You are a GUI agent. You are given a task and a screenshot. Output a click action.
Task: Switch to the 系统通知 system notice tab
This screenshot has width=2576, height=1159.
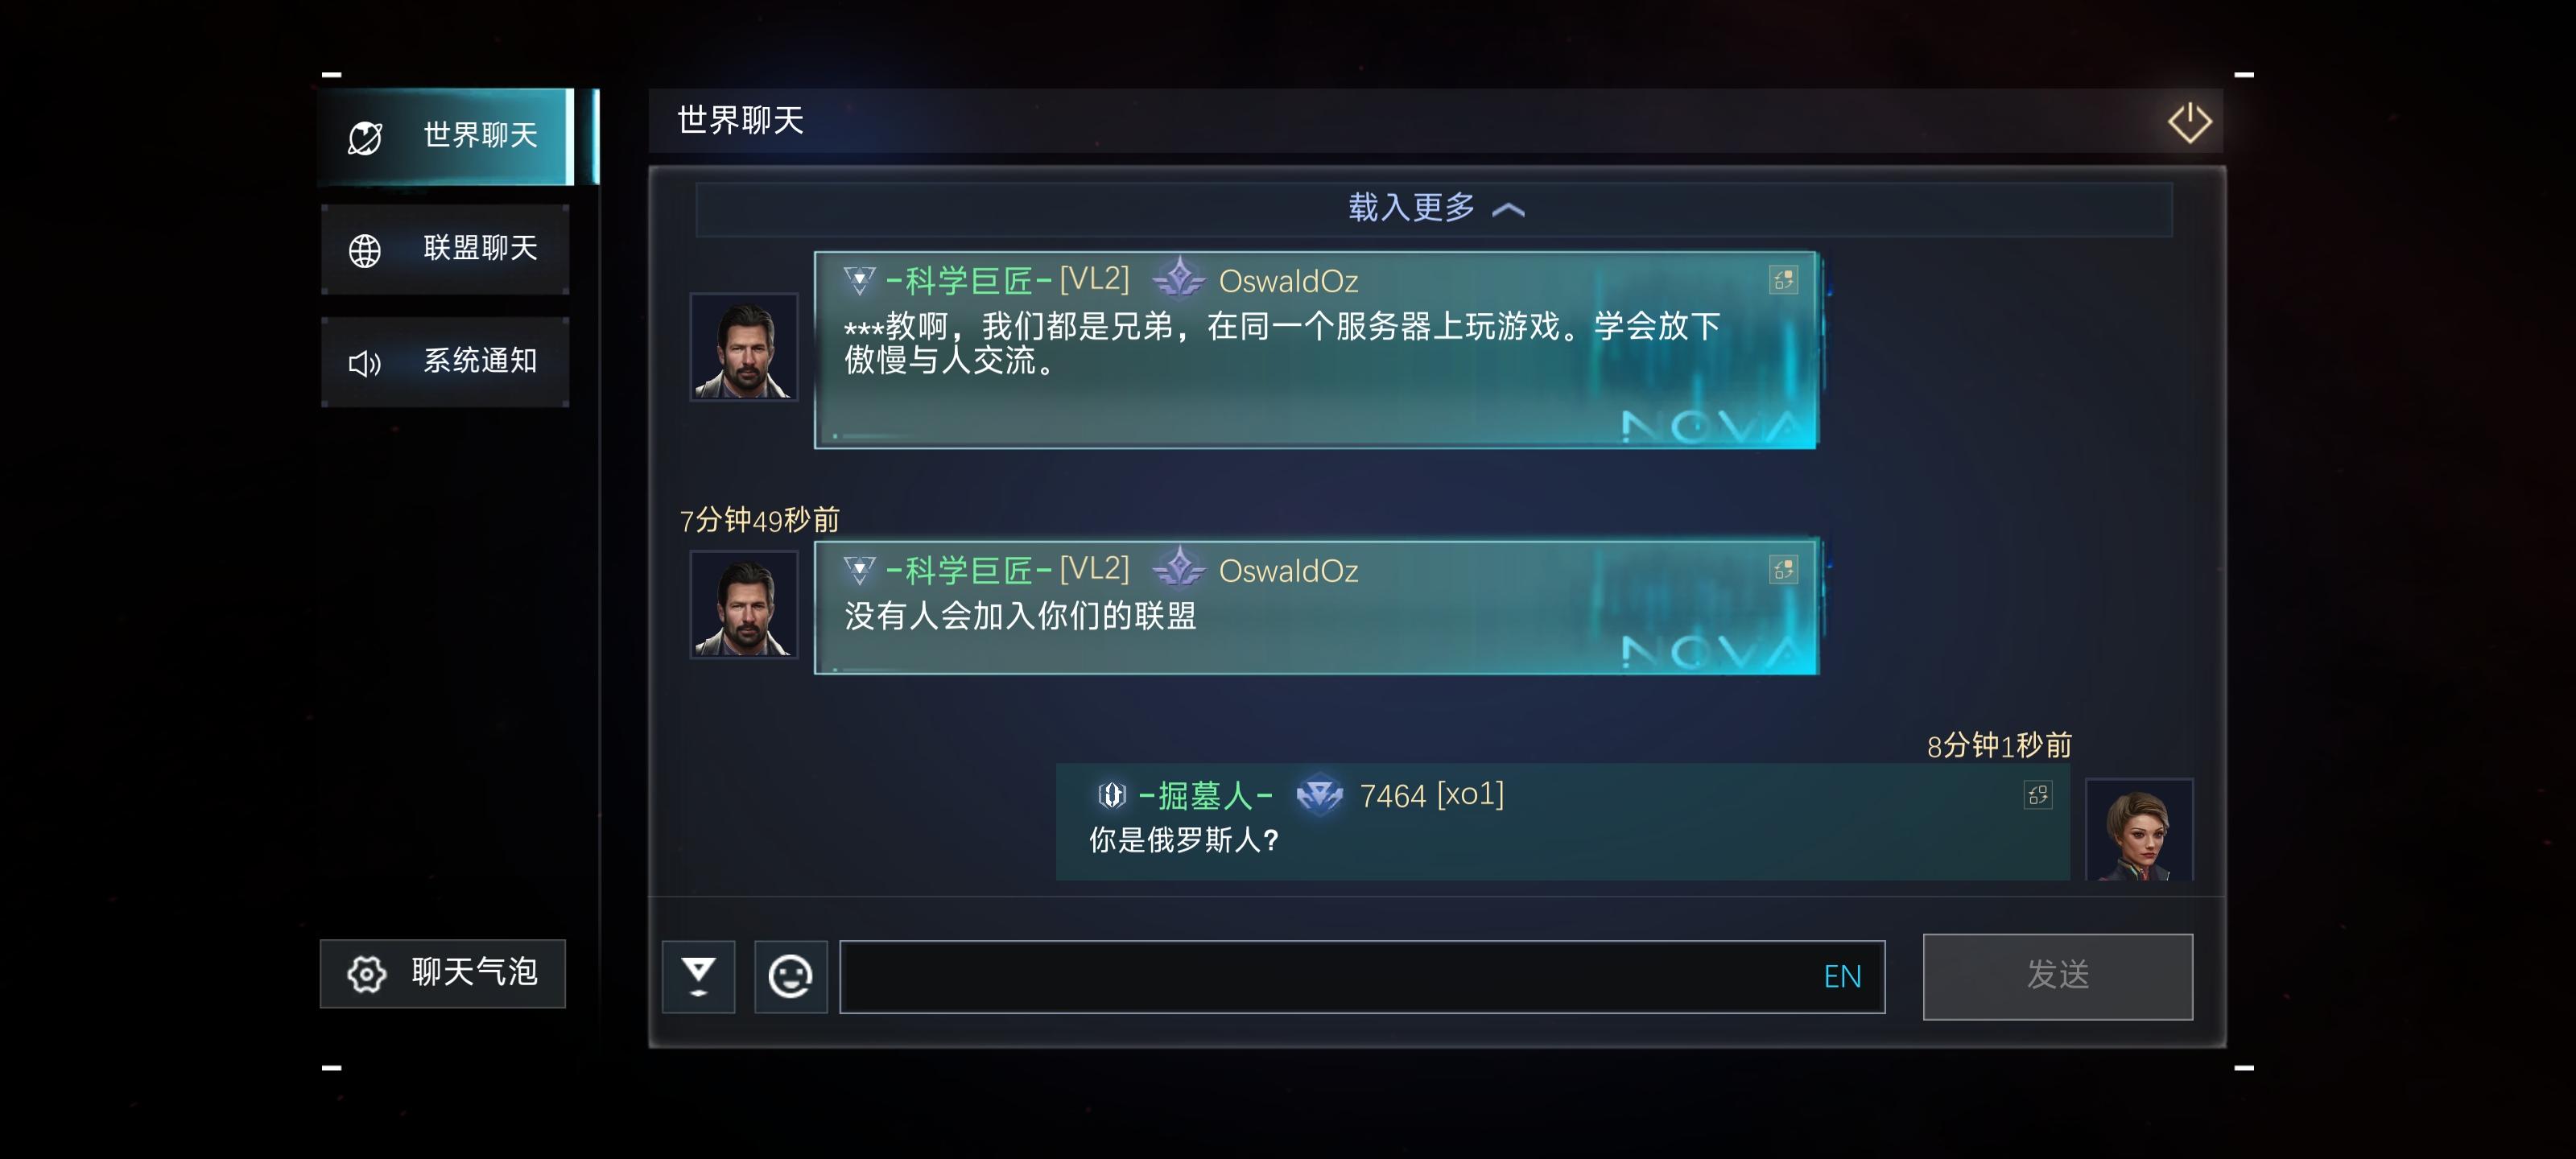(x=446, y=362)
